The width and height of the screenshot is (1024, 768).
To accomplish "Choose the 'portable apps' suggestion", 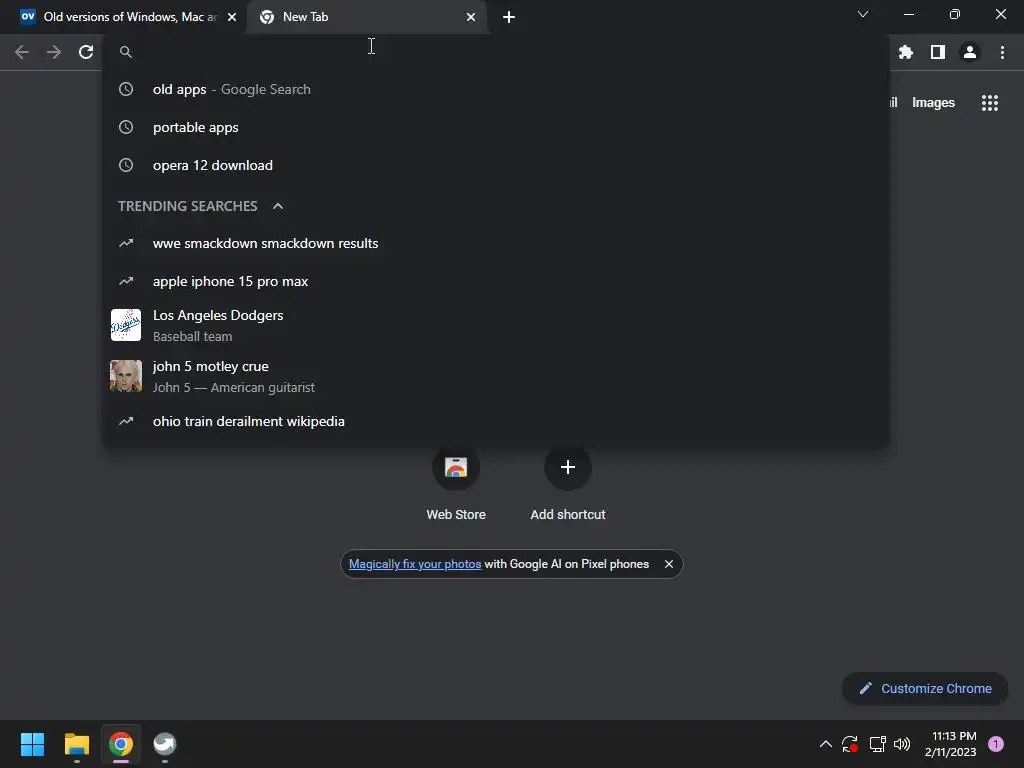I will [x=496, y=127].
